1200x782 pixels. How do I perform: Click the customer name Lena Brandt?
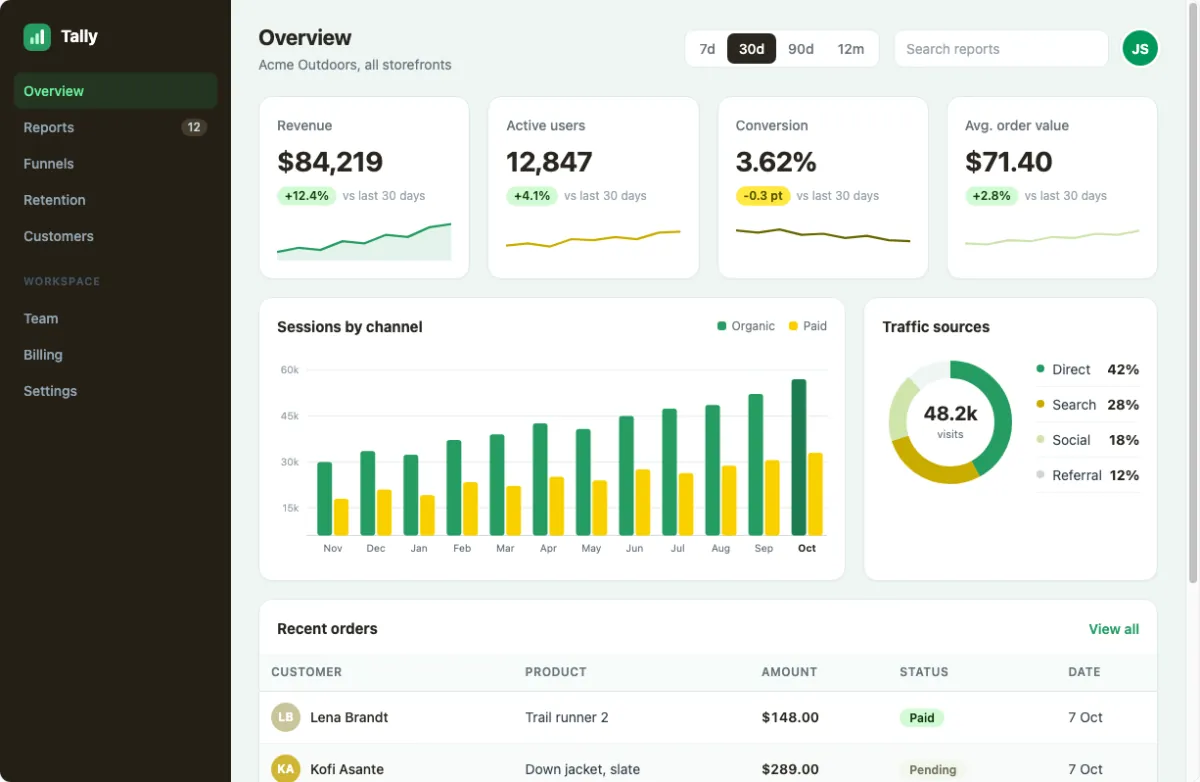pos(349,717)
